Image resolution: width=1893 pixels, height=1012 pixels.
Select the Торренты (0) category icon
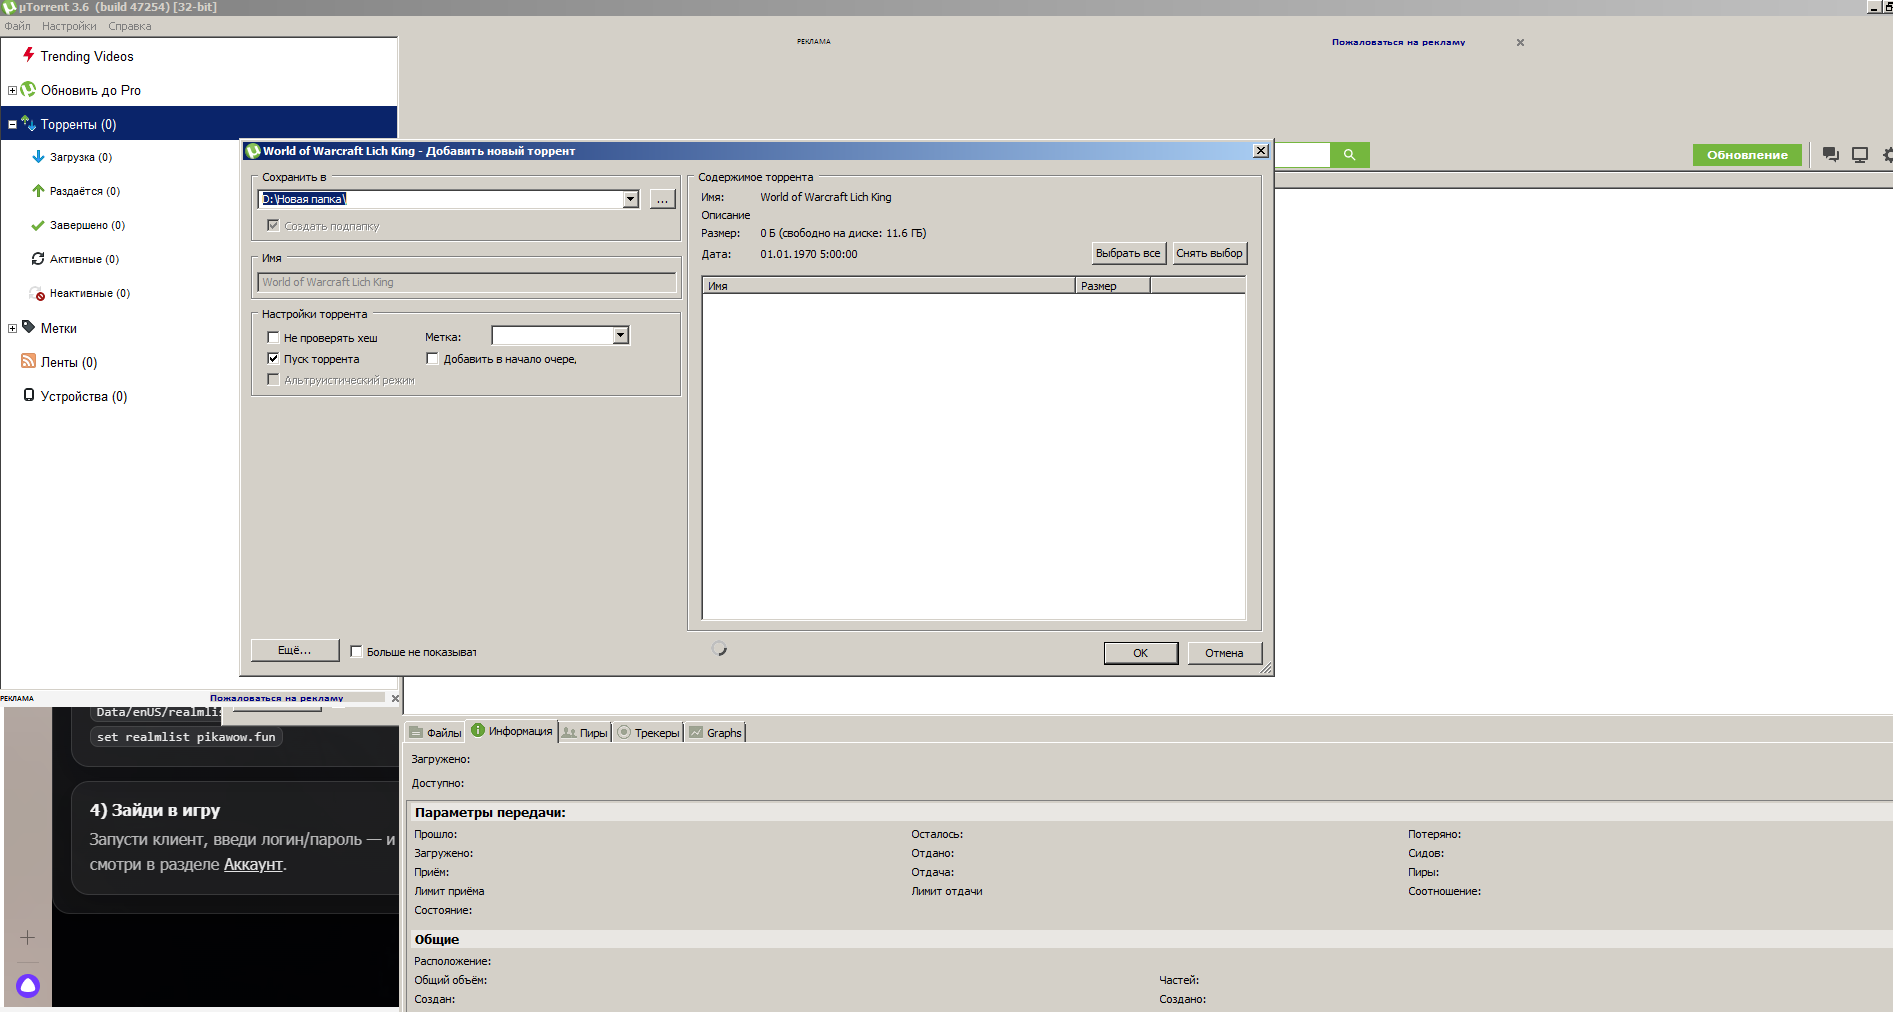[x=28, y=124]
